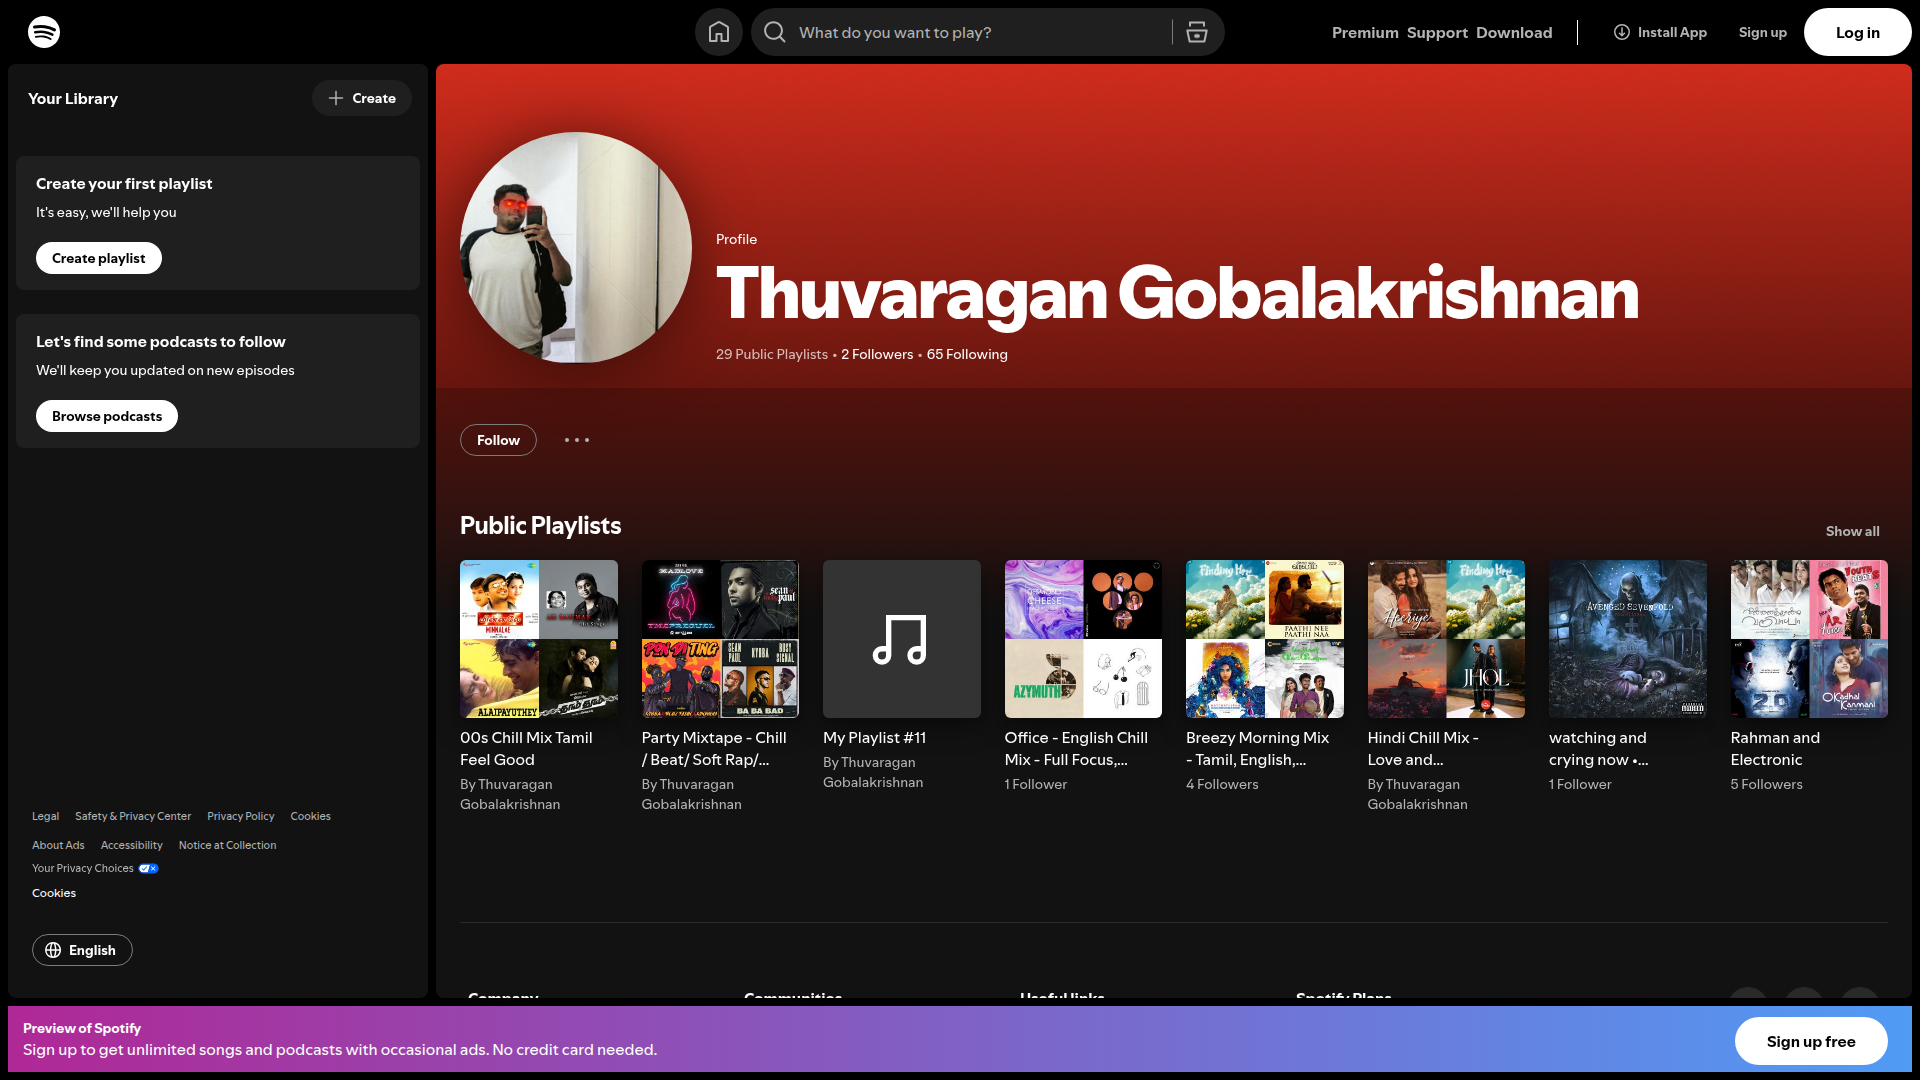This screenshot has width=1920, height=1080.
Task: Follow Thuvaragan Gobalakrishnan's profile
Action: (x=498, y=440)
